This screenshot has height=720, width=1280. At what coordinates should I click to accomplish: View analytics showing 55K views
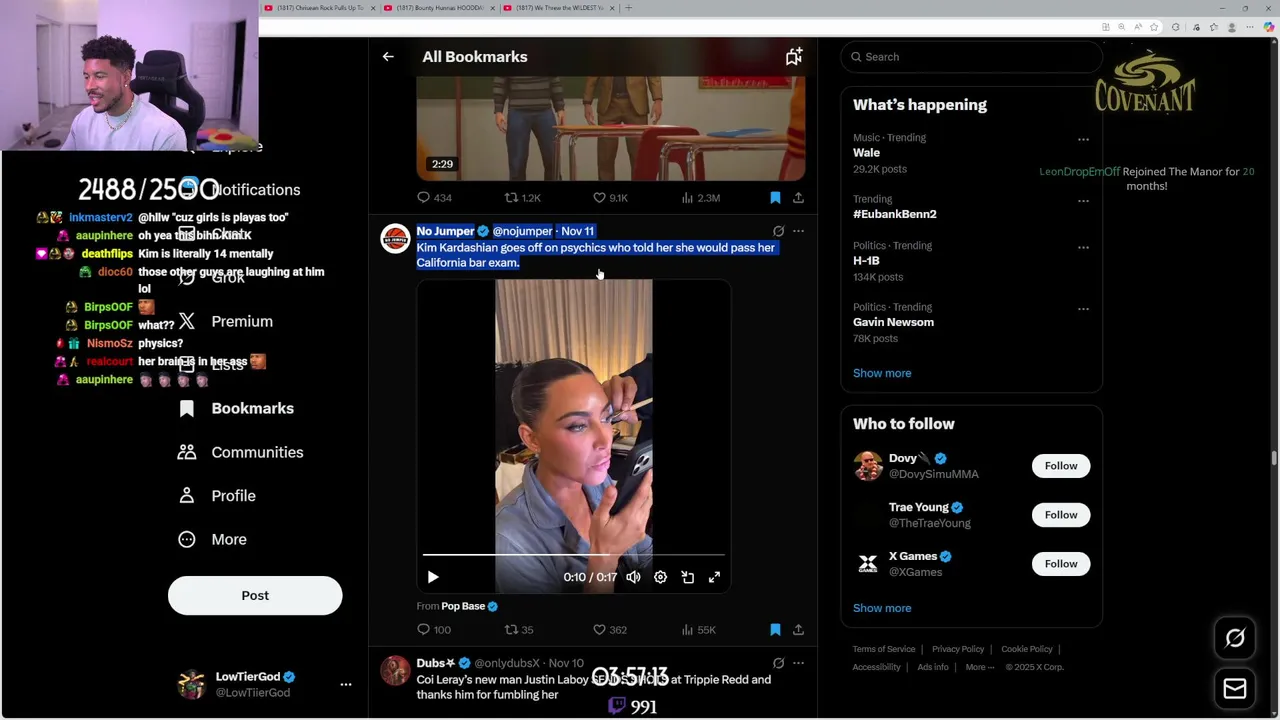point(699,630)
